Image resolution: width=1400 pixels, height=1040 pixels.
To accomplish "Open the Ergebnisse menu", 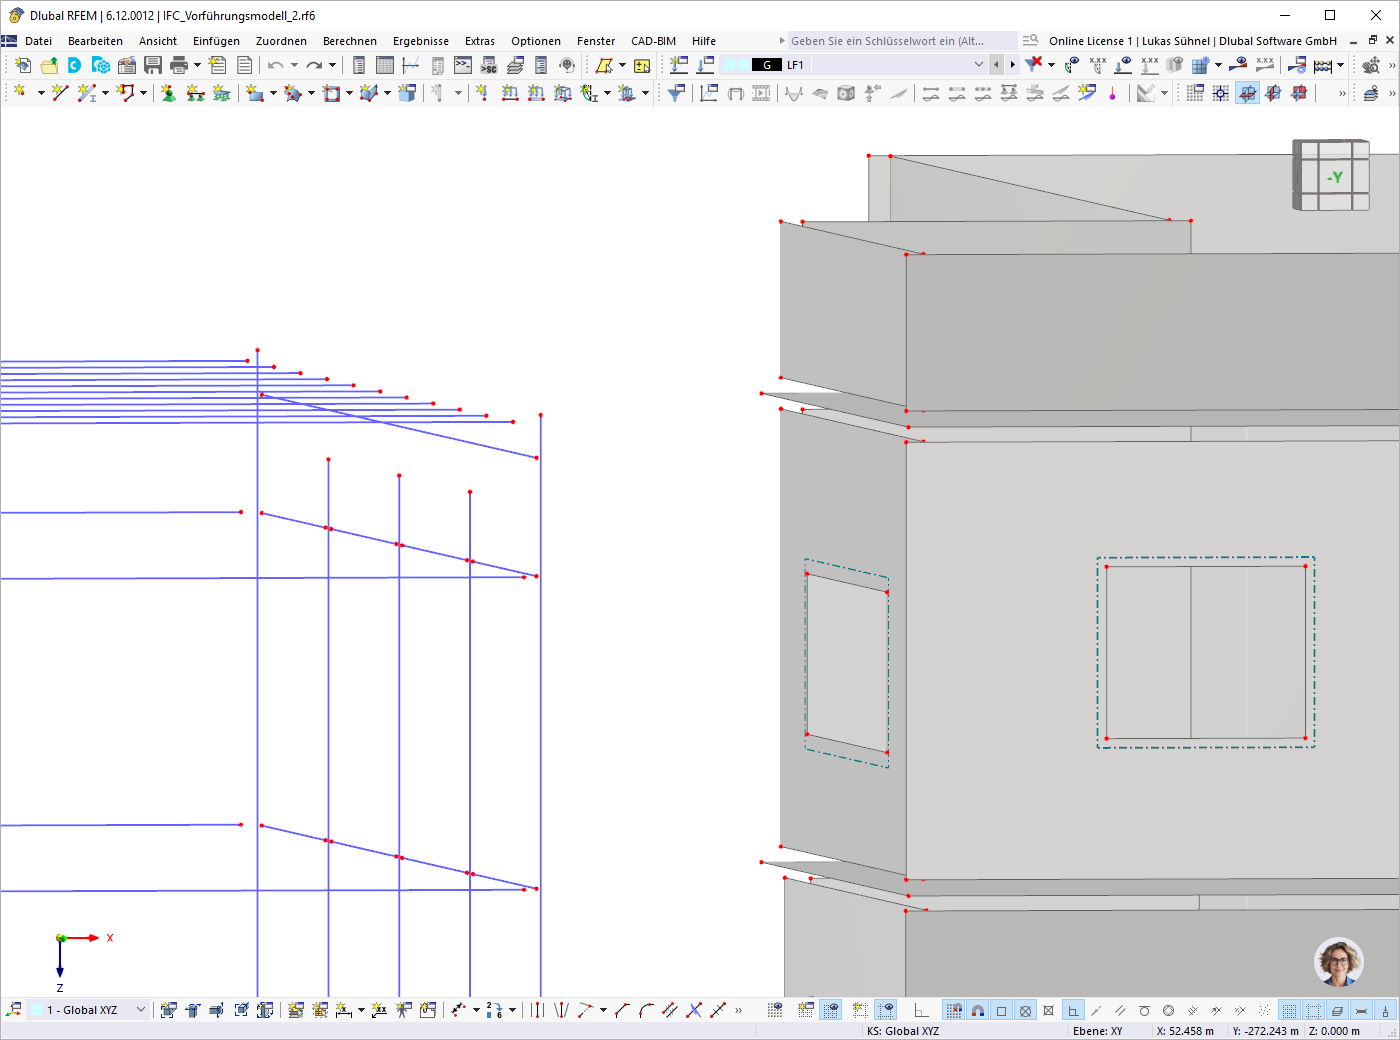I will point(421,41).
